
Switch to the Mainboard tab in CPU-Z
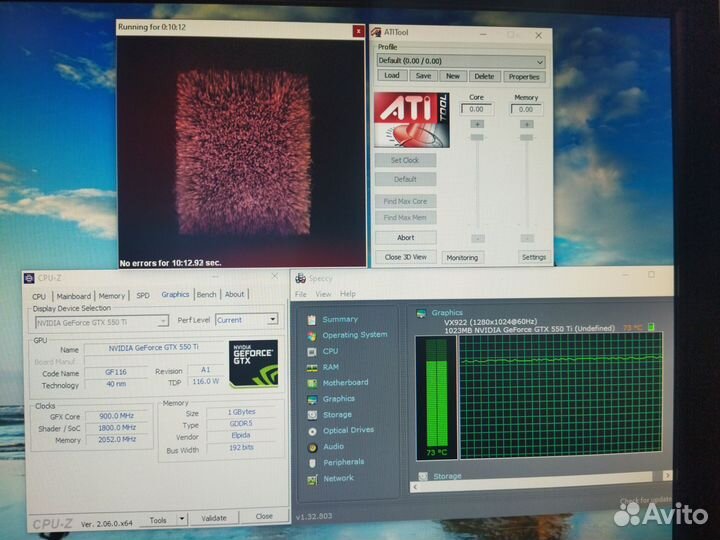click(x=73, y=295)
